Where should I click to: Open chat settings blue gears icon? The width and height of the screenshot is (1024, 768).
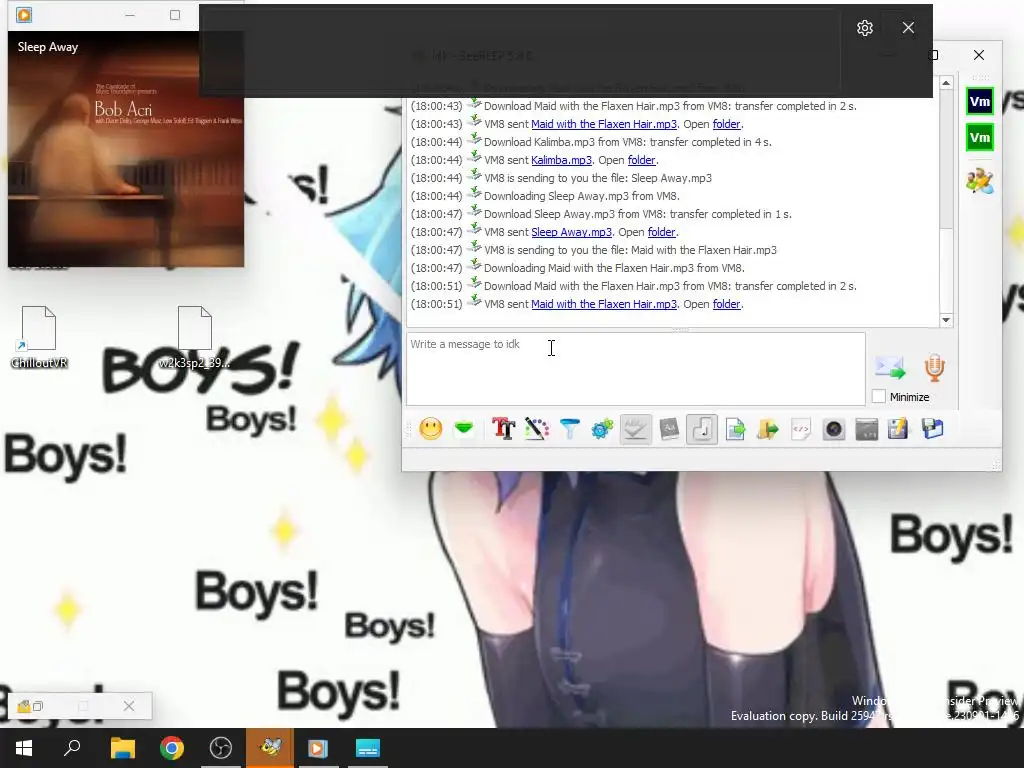pos(602,429)
